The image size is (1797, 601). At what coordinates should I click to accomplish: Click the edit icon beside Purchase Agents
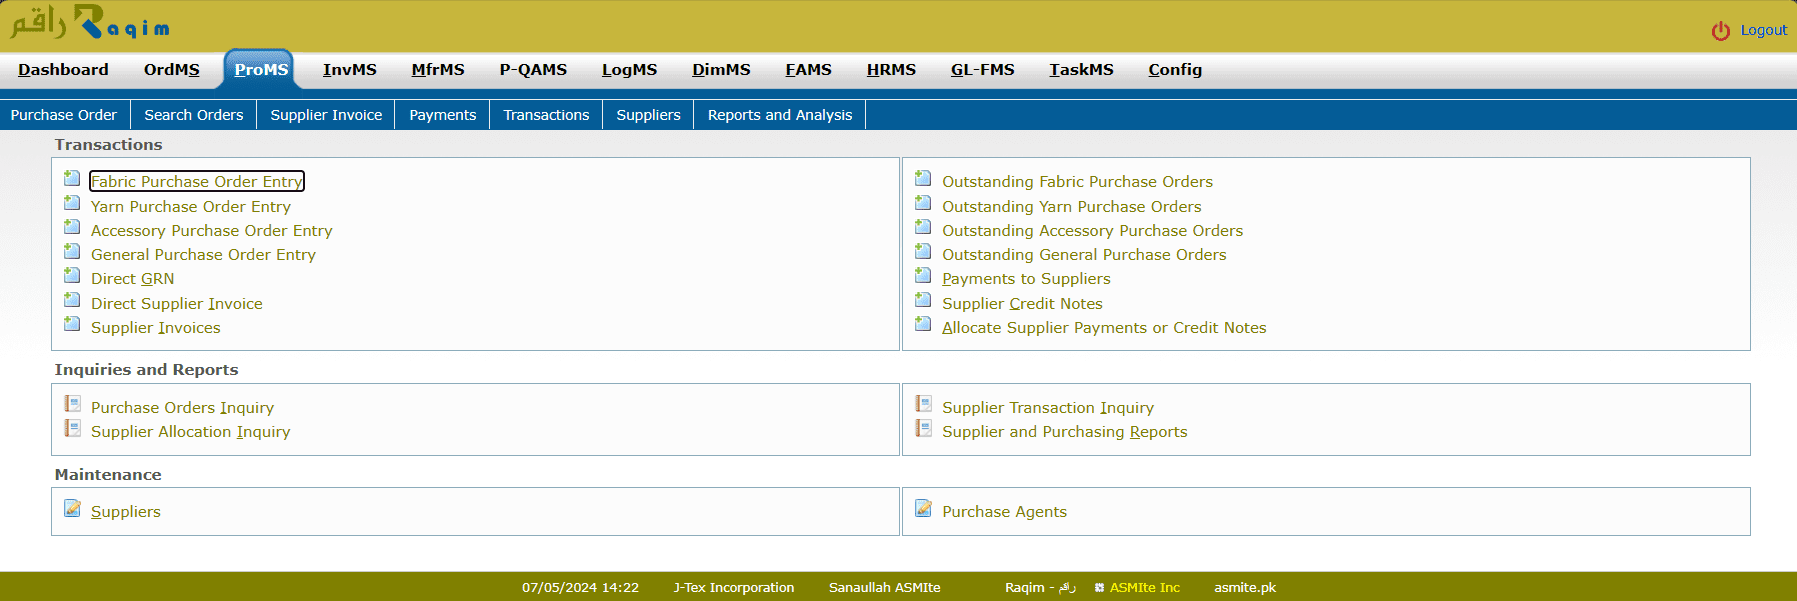(923, 509)
